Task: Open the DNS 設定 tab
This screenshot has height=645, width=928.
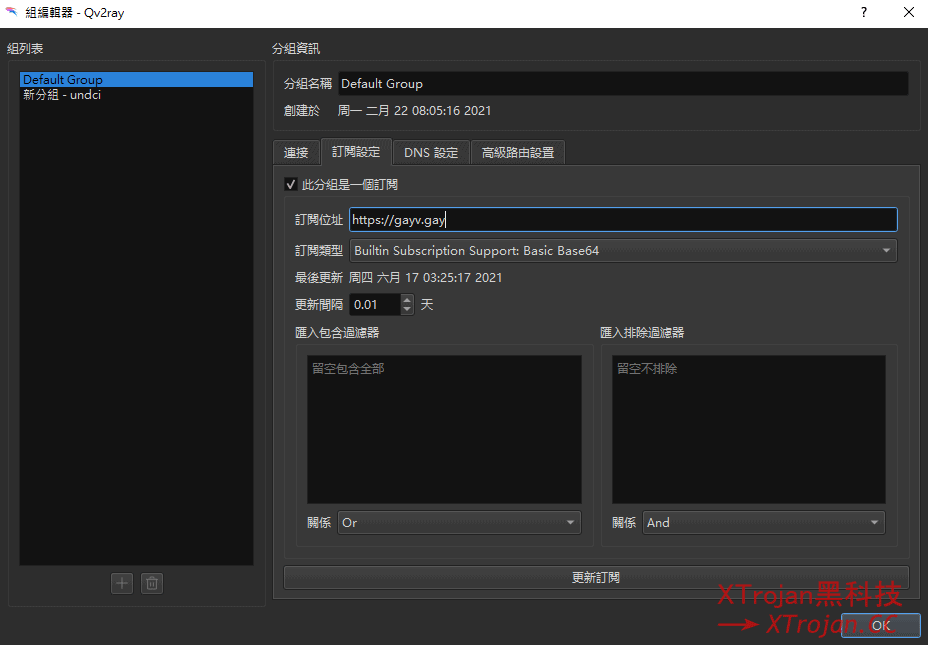Action: point(431,152)
